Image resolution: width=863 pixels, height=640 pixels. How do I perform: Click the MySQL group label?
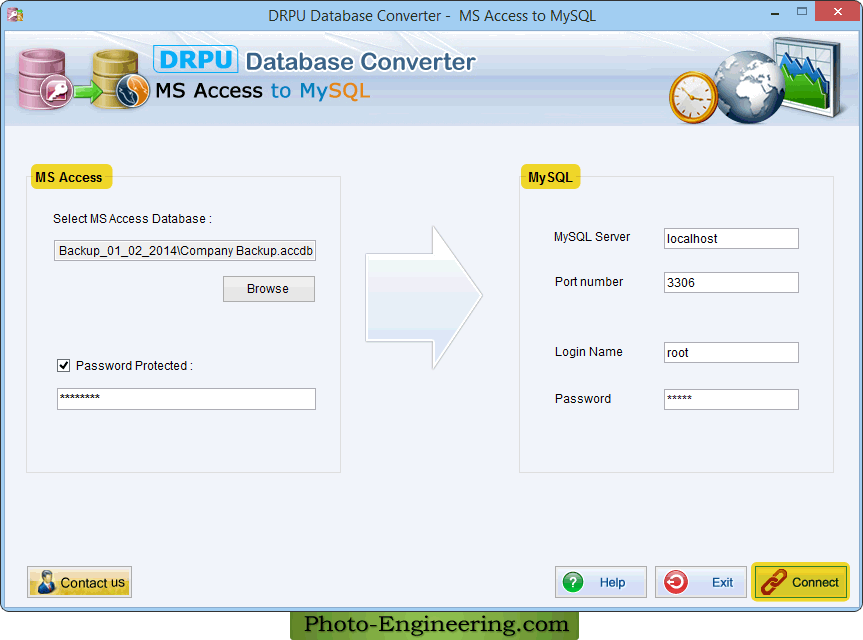(x=550, y=177)
